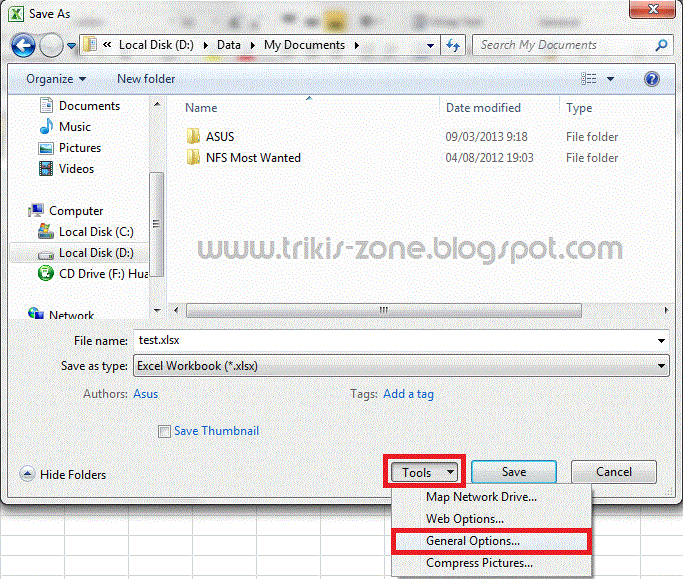
Task: Create a New folder
Action: click(x=146, y=79)
